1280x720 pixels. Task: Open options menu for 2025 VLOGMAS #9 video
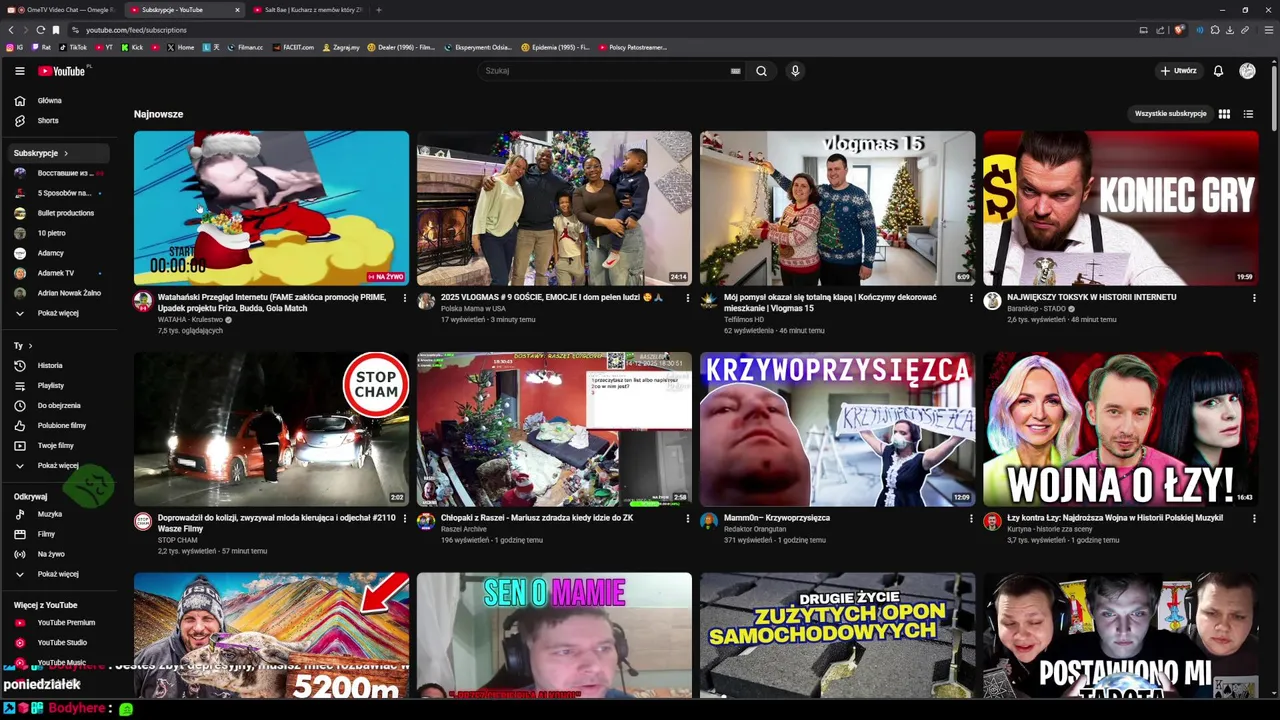point(687,298)
